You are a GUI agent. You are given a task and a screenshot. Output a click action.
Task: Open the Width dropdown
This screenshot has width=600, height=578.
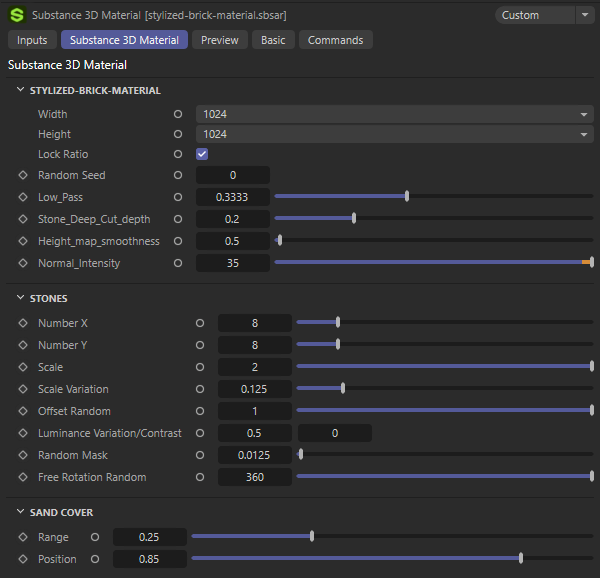click(395, 114)
